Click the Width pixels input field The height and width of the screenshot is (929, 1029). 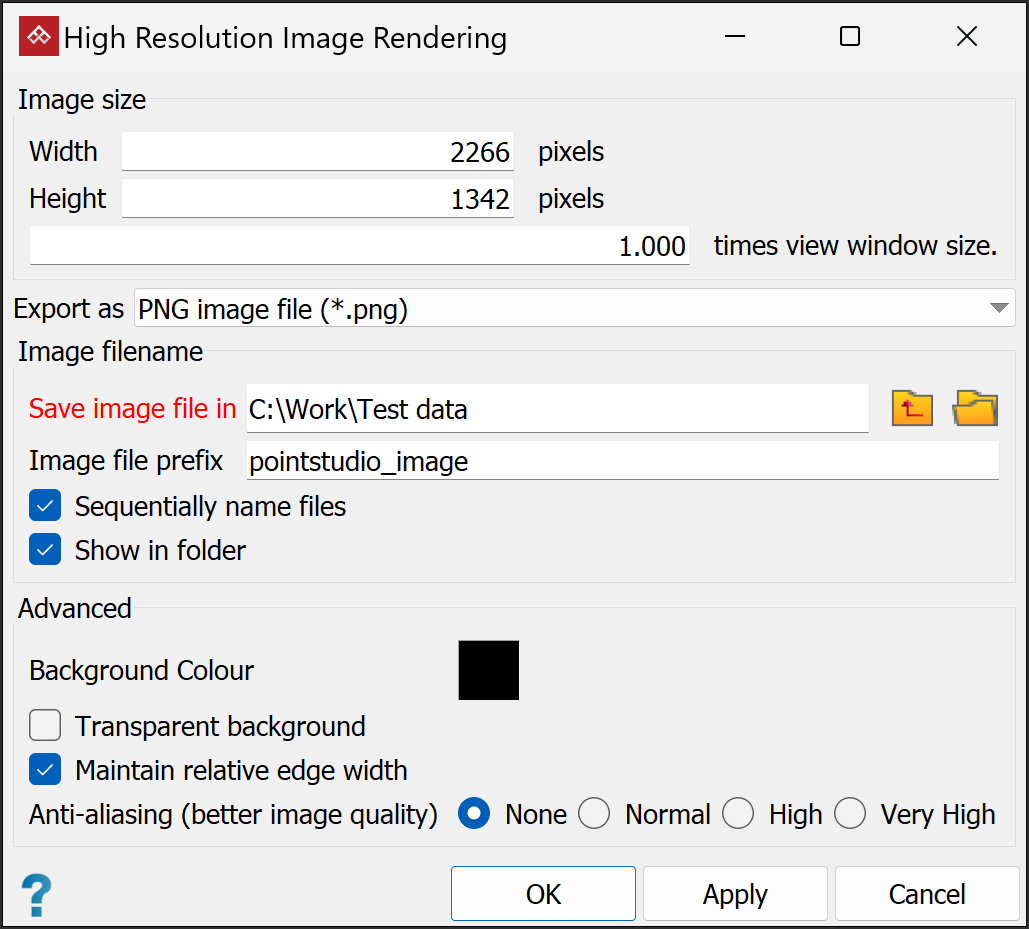tap(318, 152)
